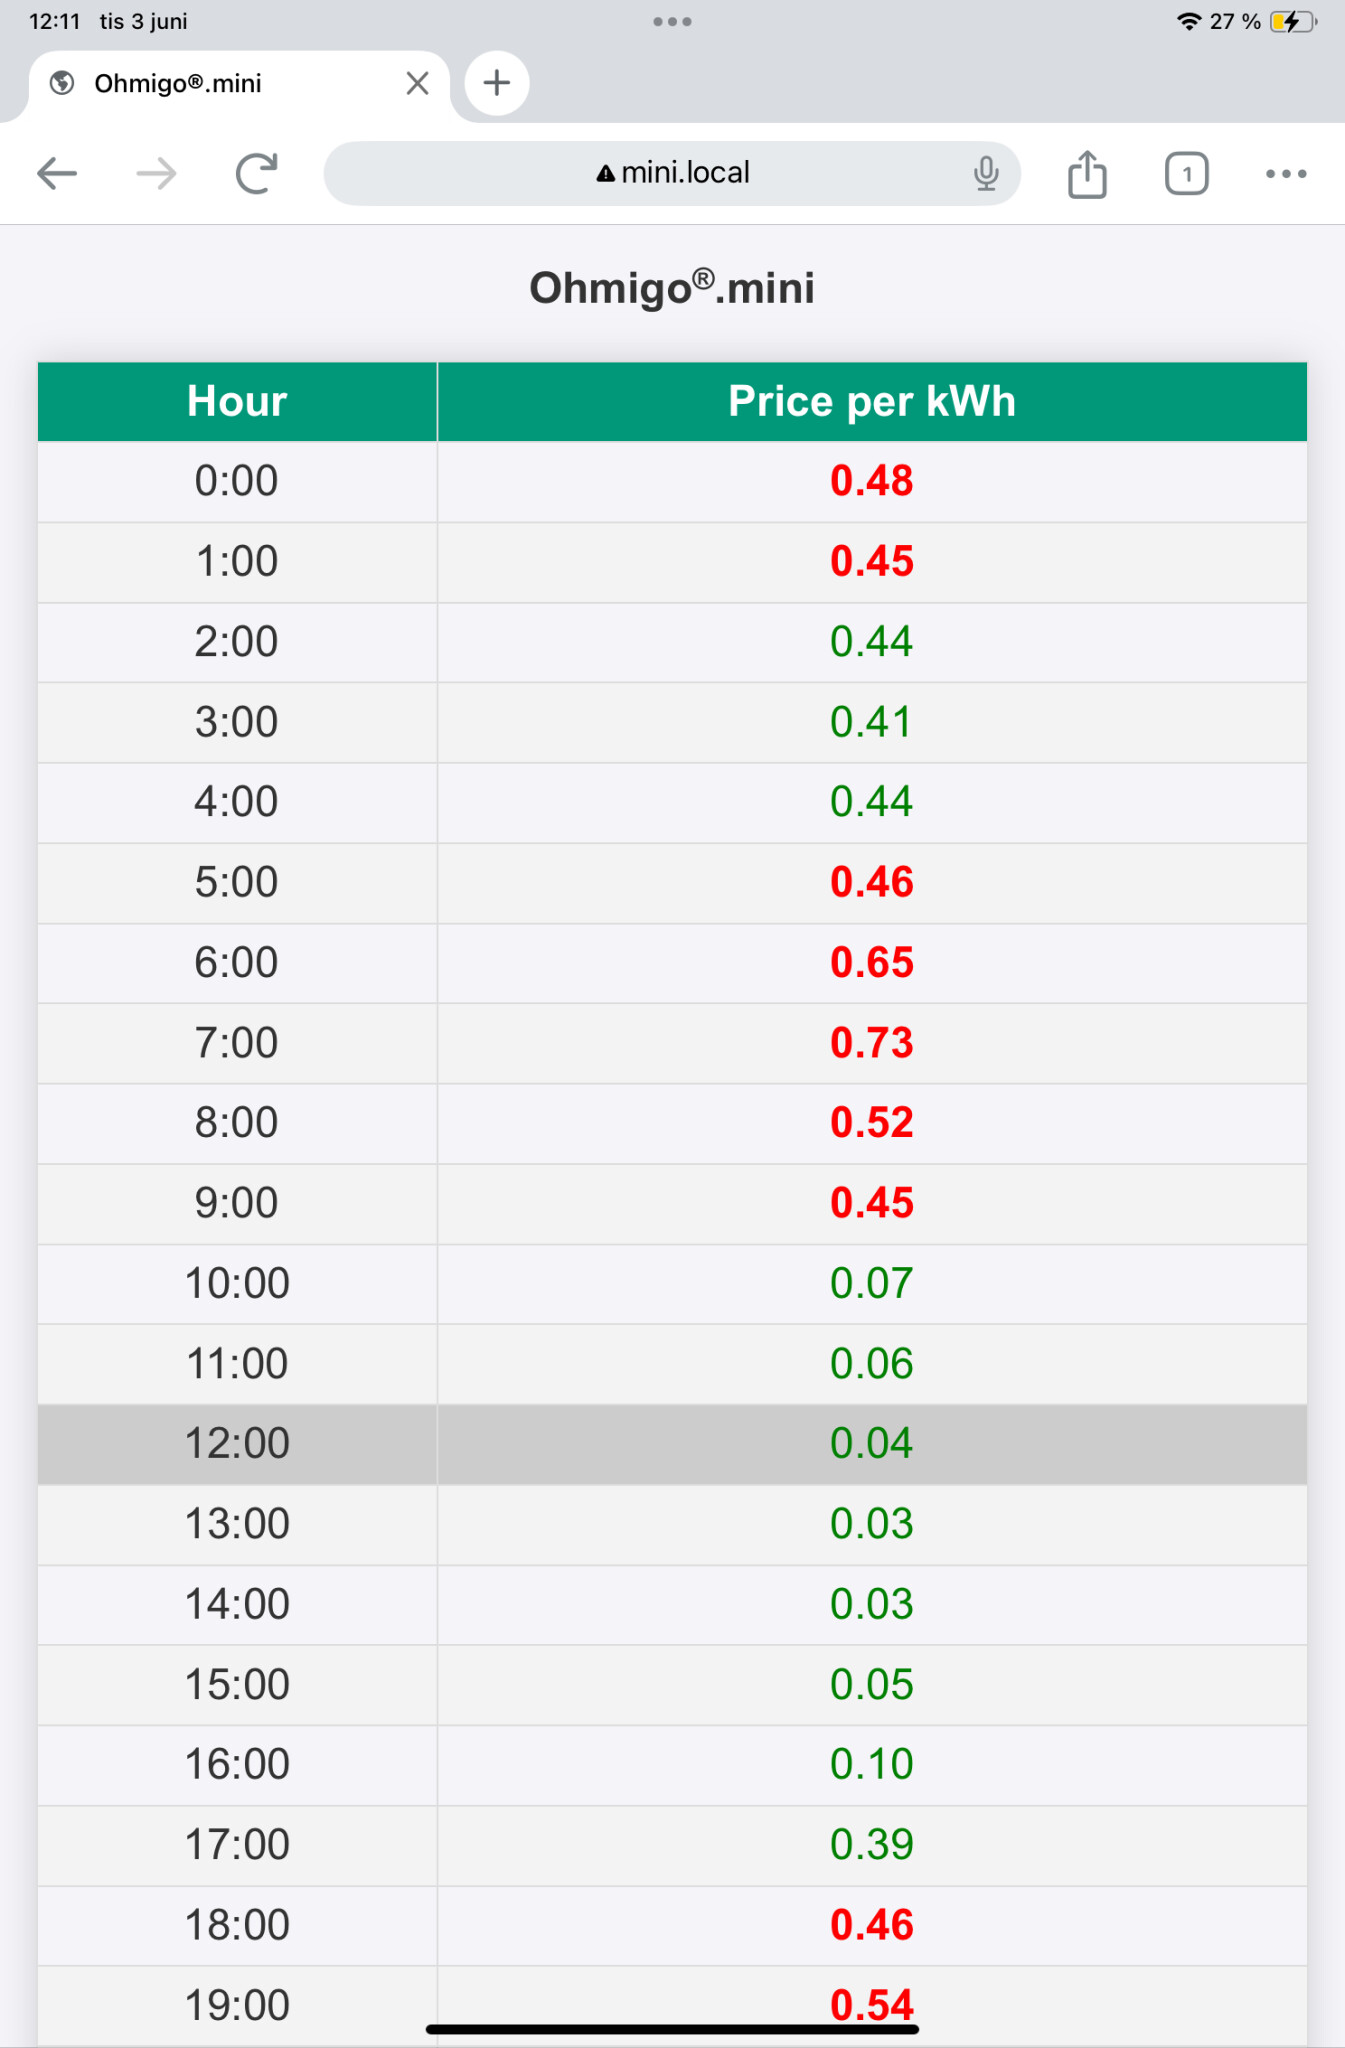Click the Ohmigo®.mini page heading
Viewport: 1345px width, 2048px height.
672,288
